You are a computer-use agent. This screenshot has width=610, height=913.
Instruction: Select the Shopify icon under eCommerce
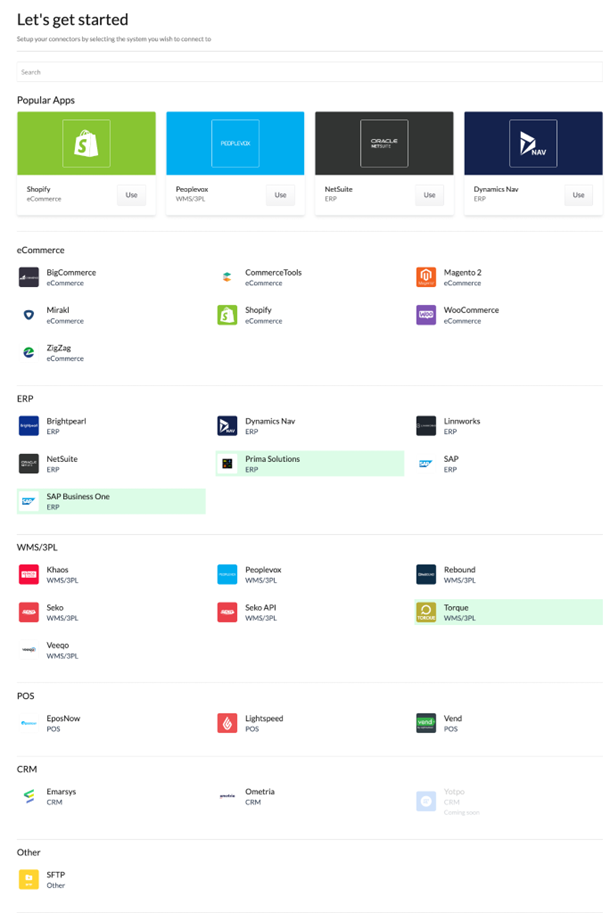pyautogui.click(x=227, y=315)
